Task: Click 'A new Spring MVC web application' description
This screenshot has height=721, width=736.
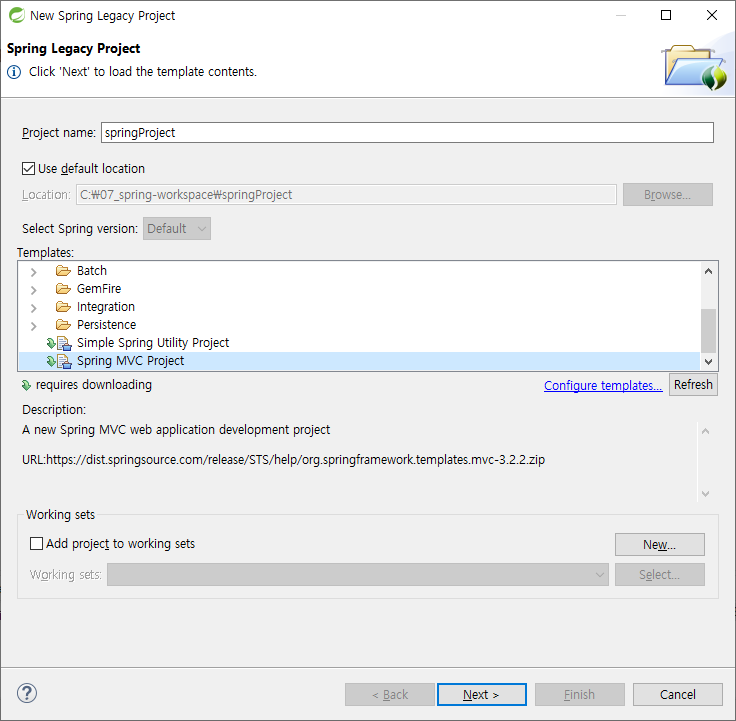Action: pos(176,430)
